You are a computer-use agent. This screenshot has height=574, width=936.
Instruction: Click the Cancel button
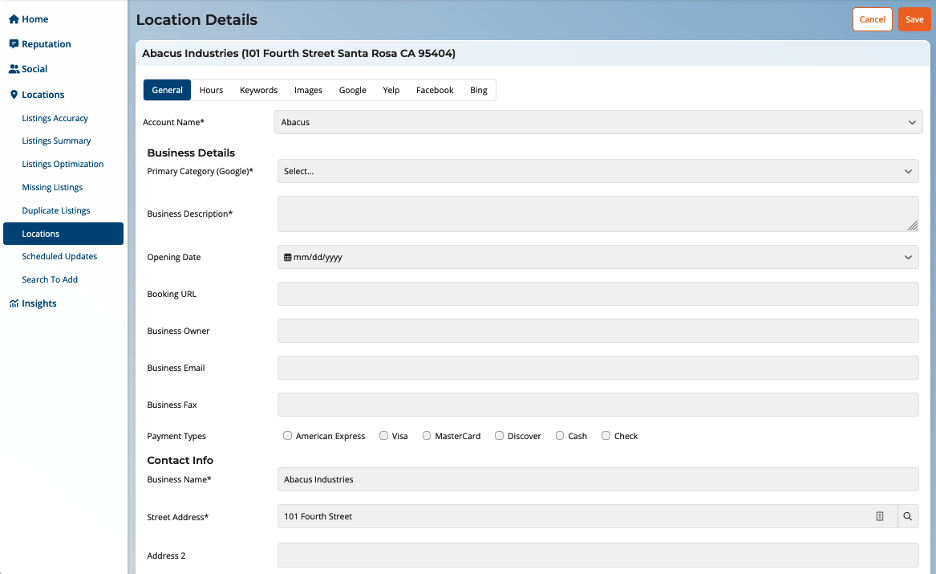(872, 19)
